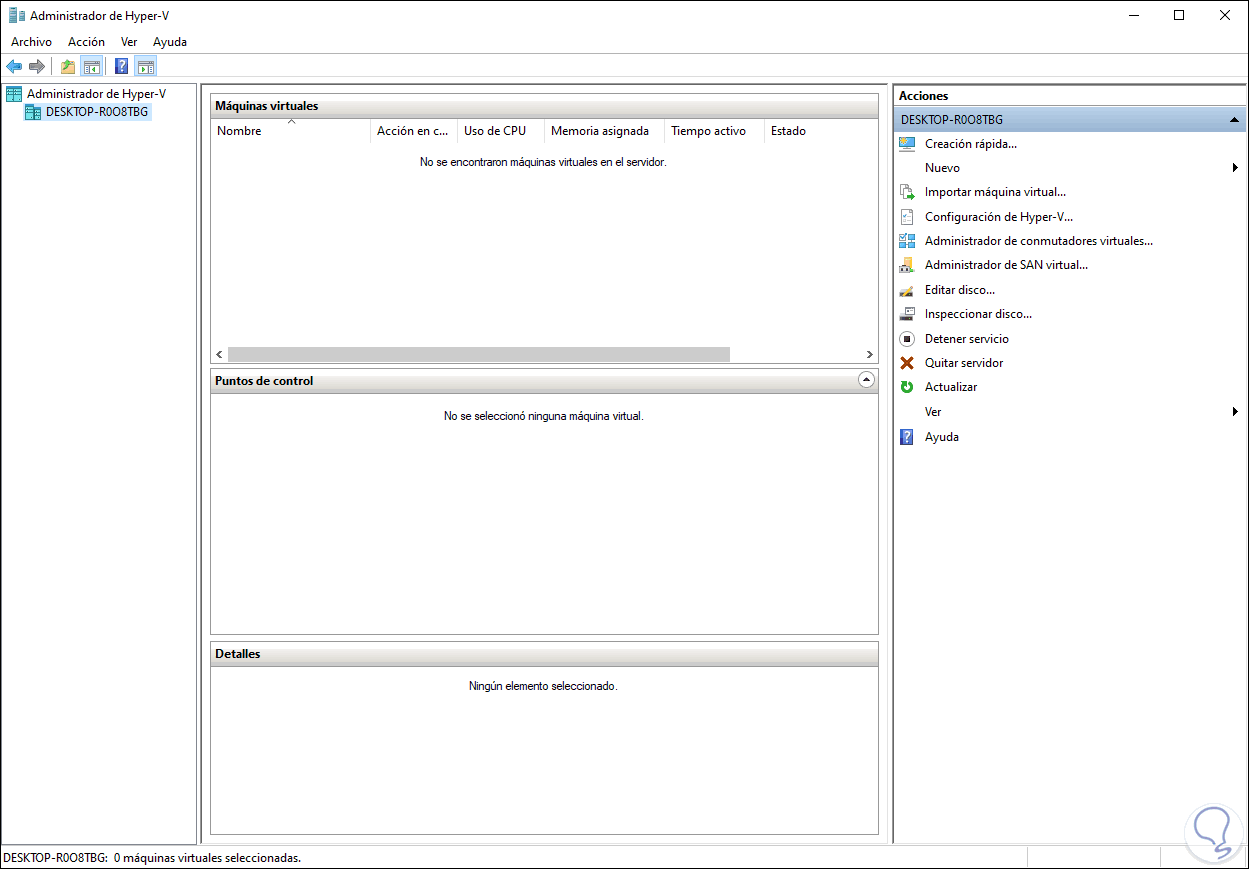
Task: Sort by the Nombre column header
Action: pyautogui.click(x=290, y=131)
